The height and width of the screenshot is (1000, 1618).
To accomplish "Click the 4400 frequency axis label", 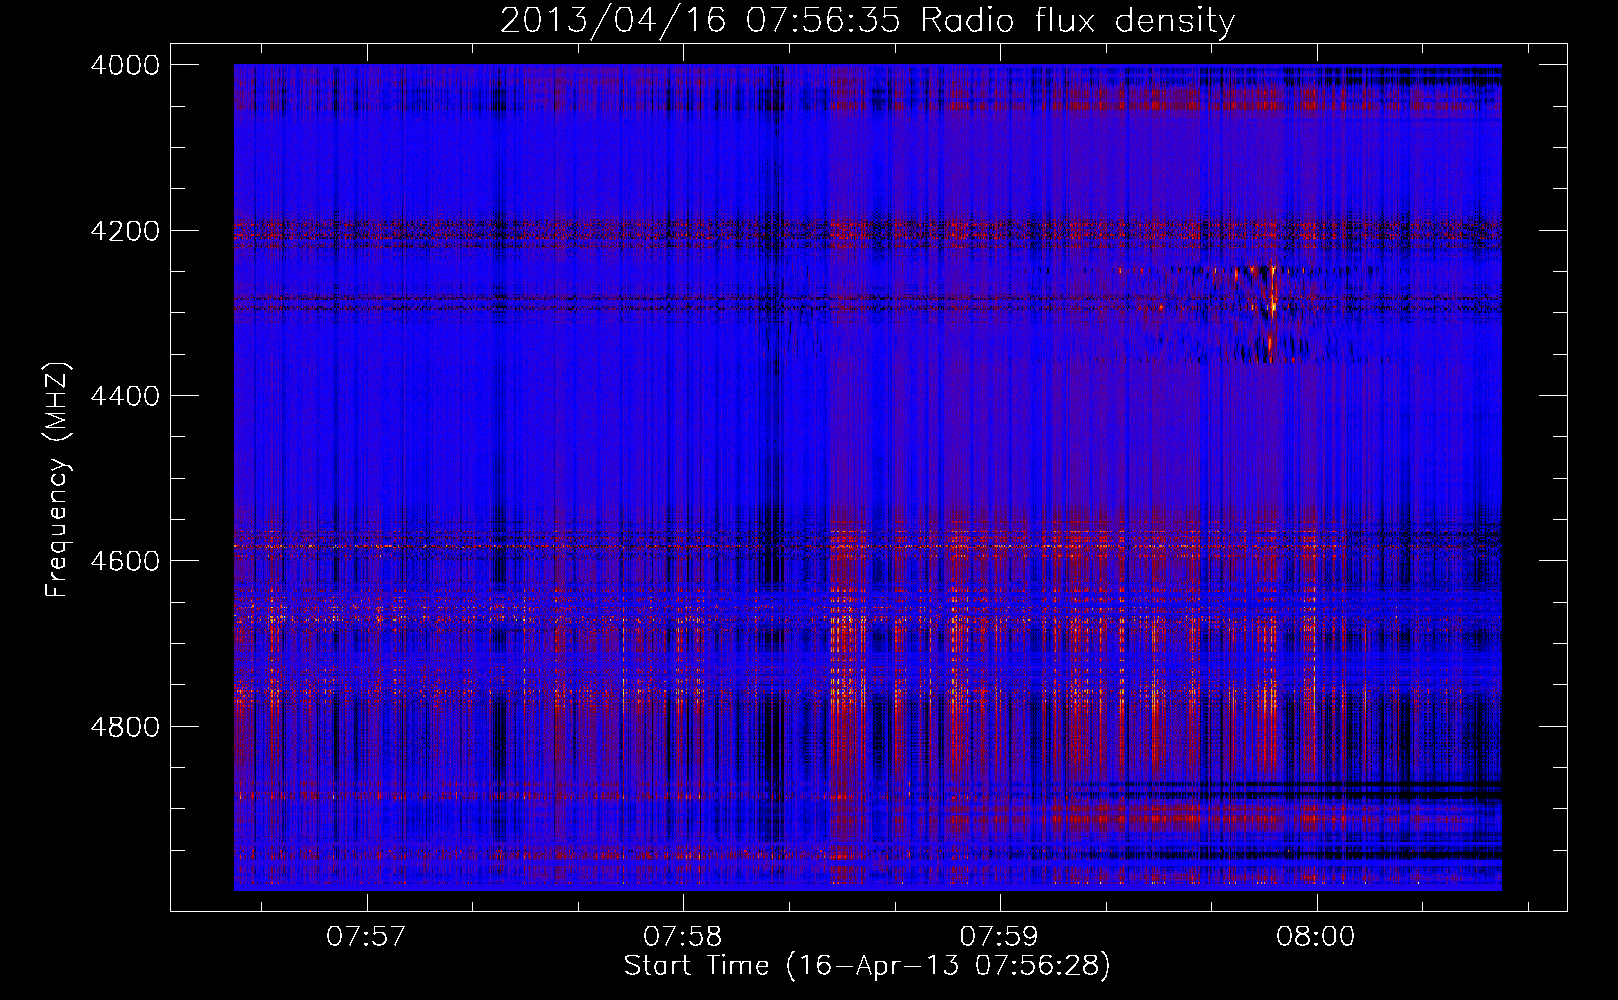I will [x=125, y=396].
